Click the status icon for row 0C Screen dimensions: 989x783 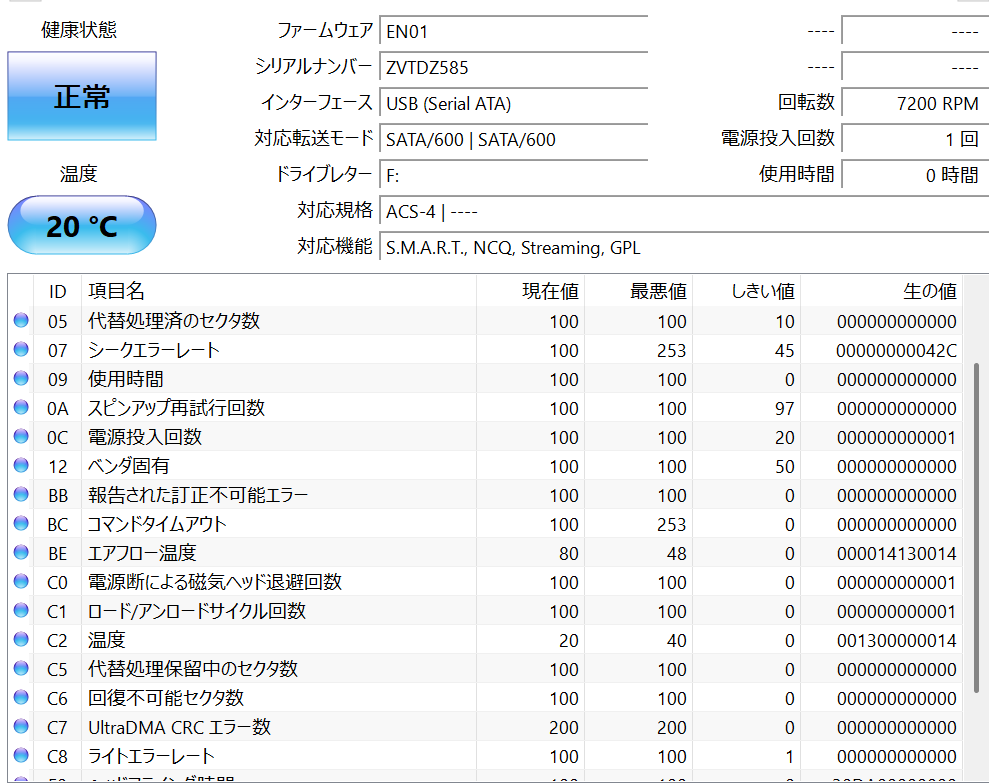click(21, 437)
